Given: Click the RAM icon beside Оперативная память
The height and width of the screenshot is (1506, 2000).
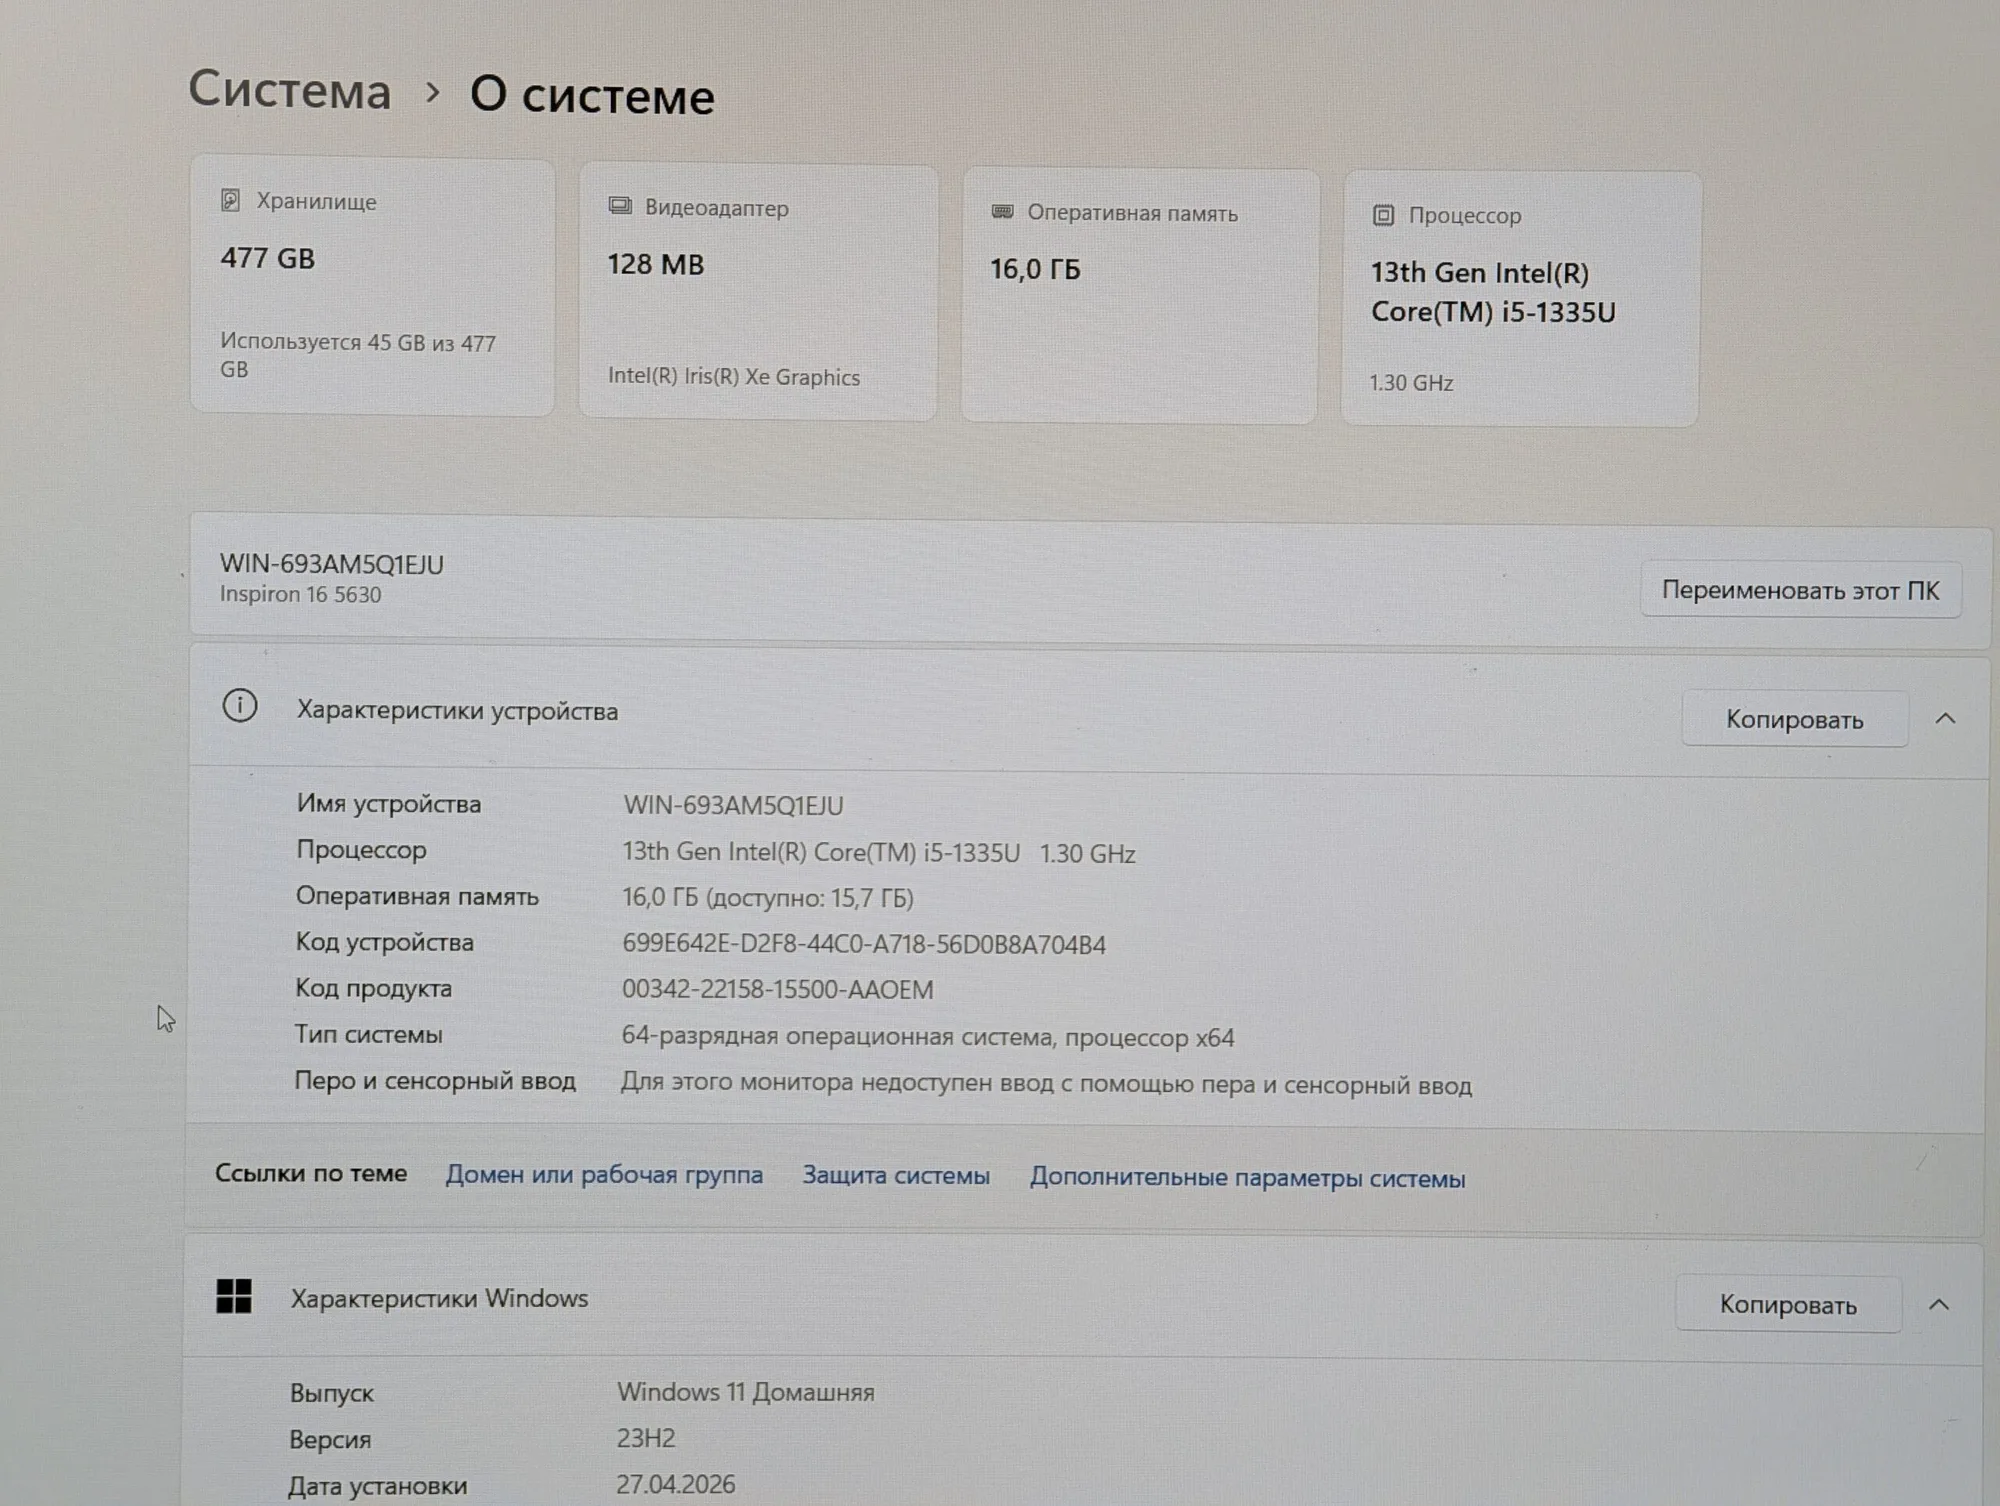Looking at the screenshot, I should click(1002, 211).
